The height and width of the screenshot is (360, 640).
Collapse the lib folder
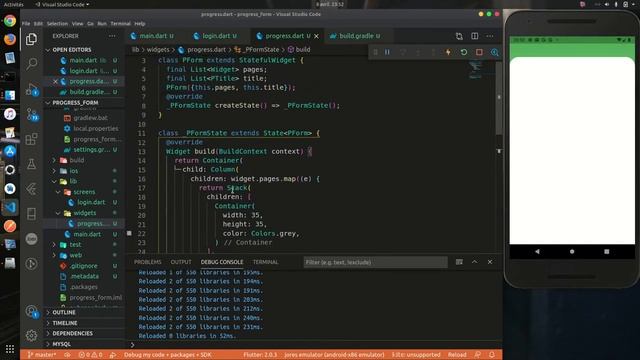(x=73, y=181)
